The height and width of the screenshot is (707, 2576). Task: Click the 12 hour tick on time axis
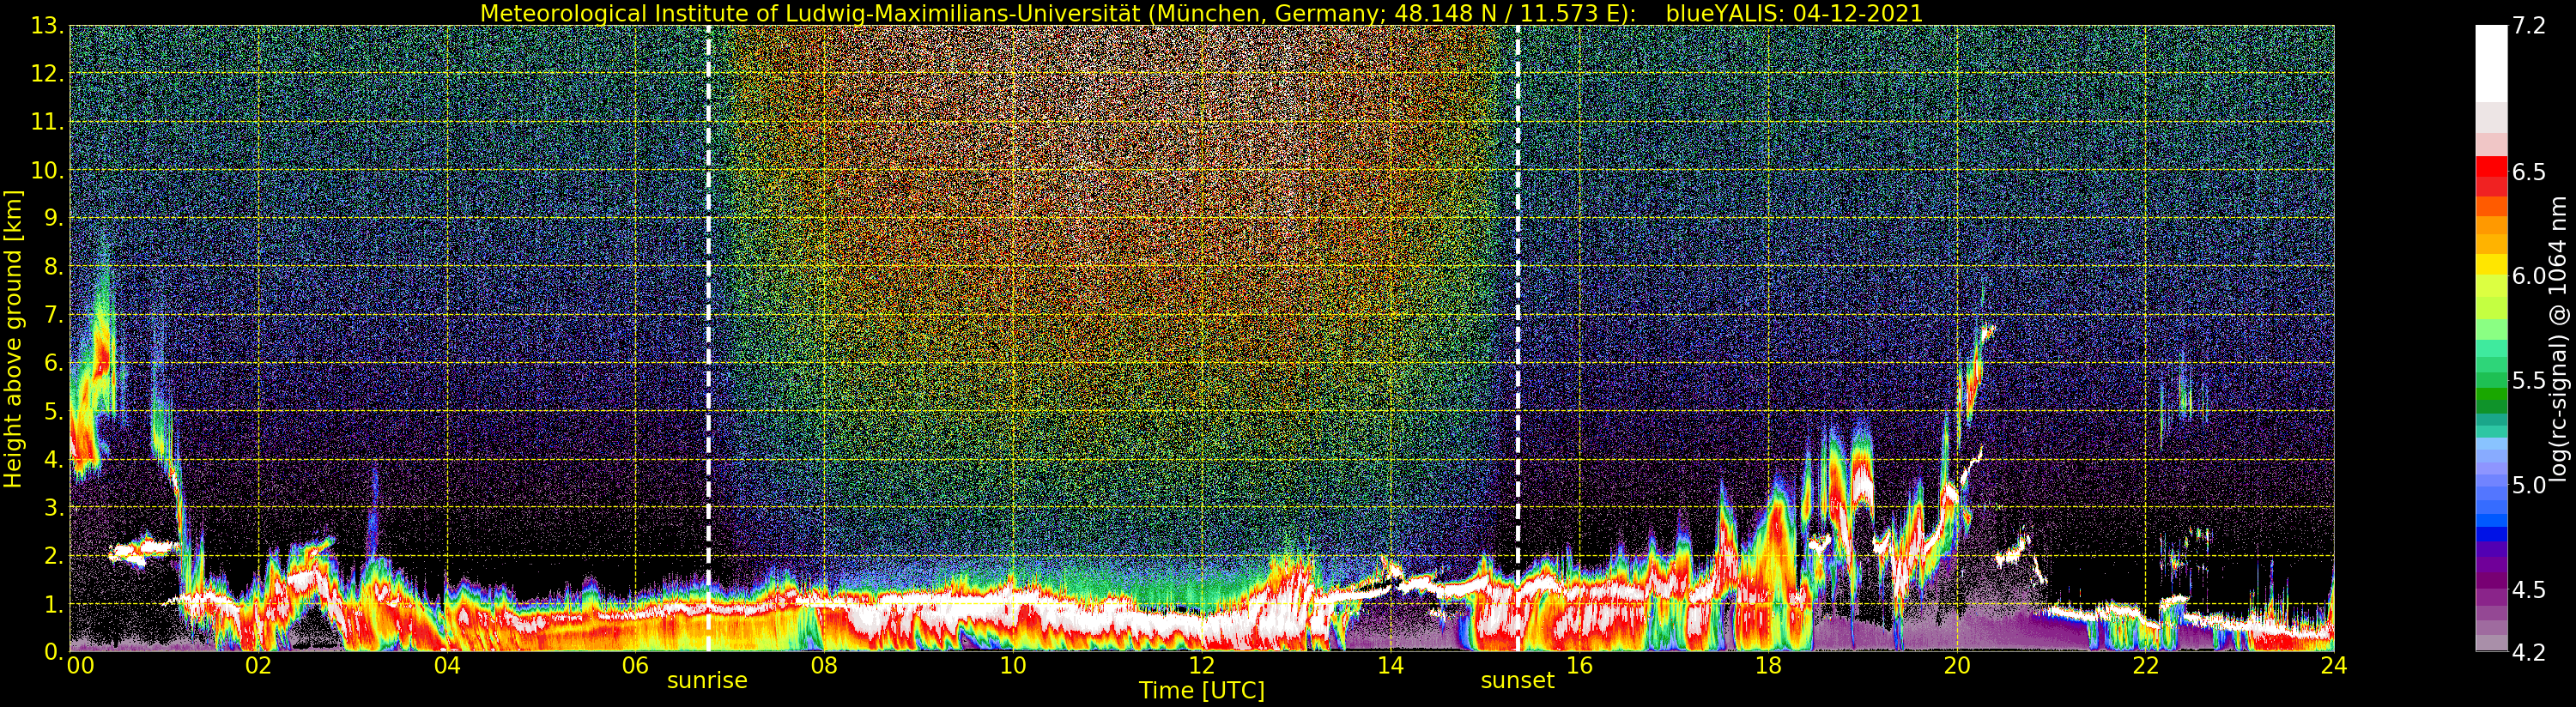1201,666
